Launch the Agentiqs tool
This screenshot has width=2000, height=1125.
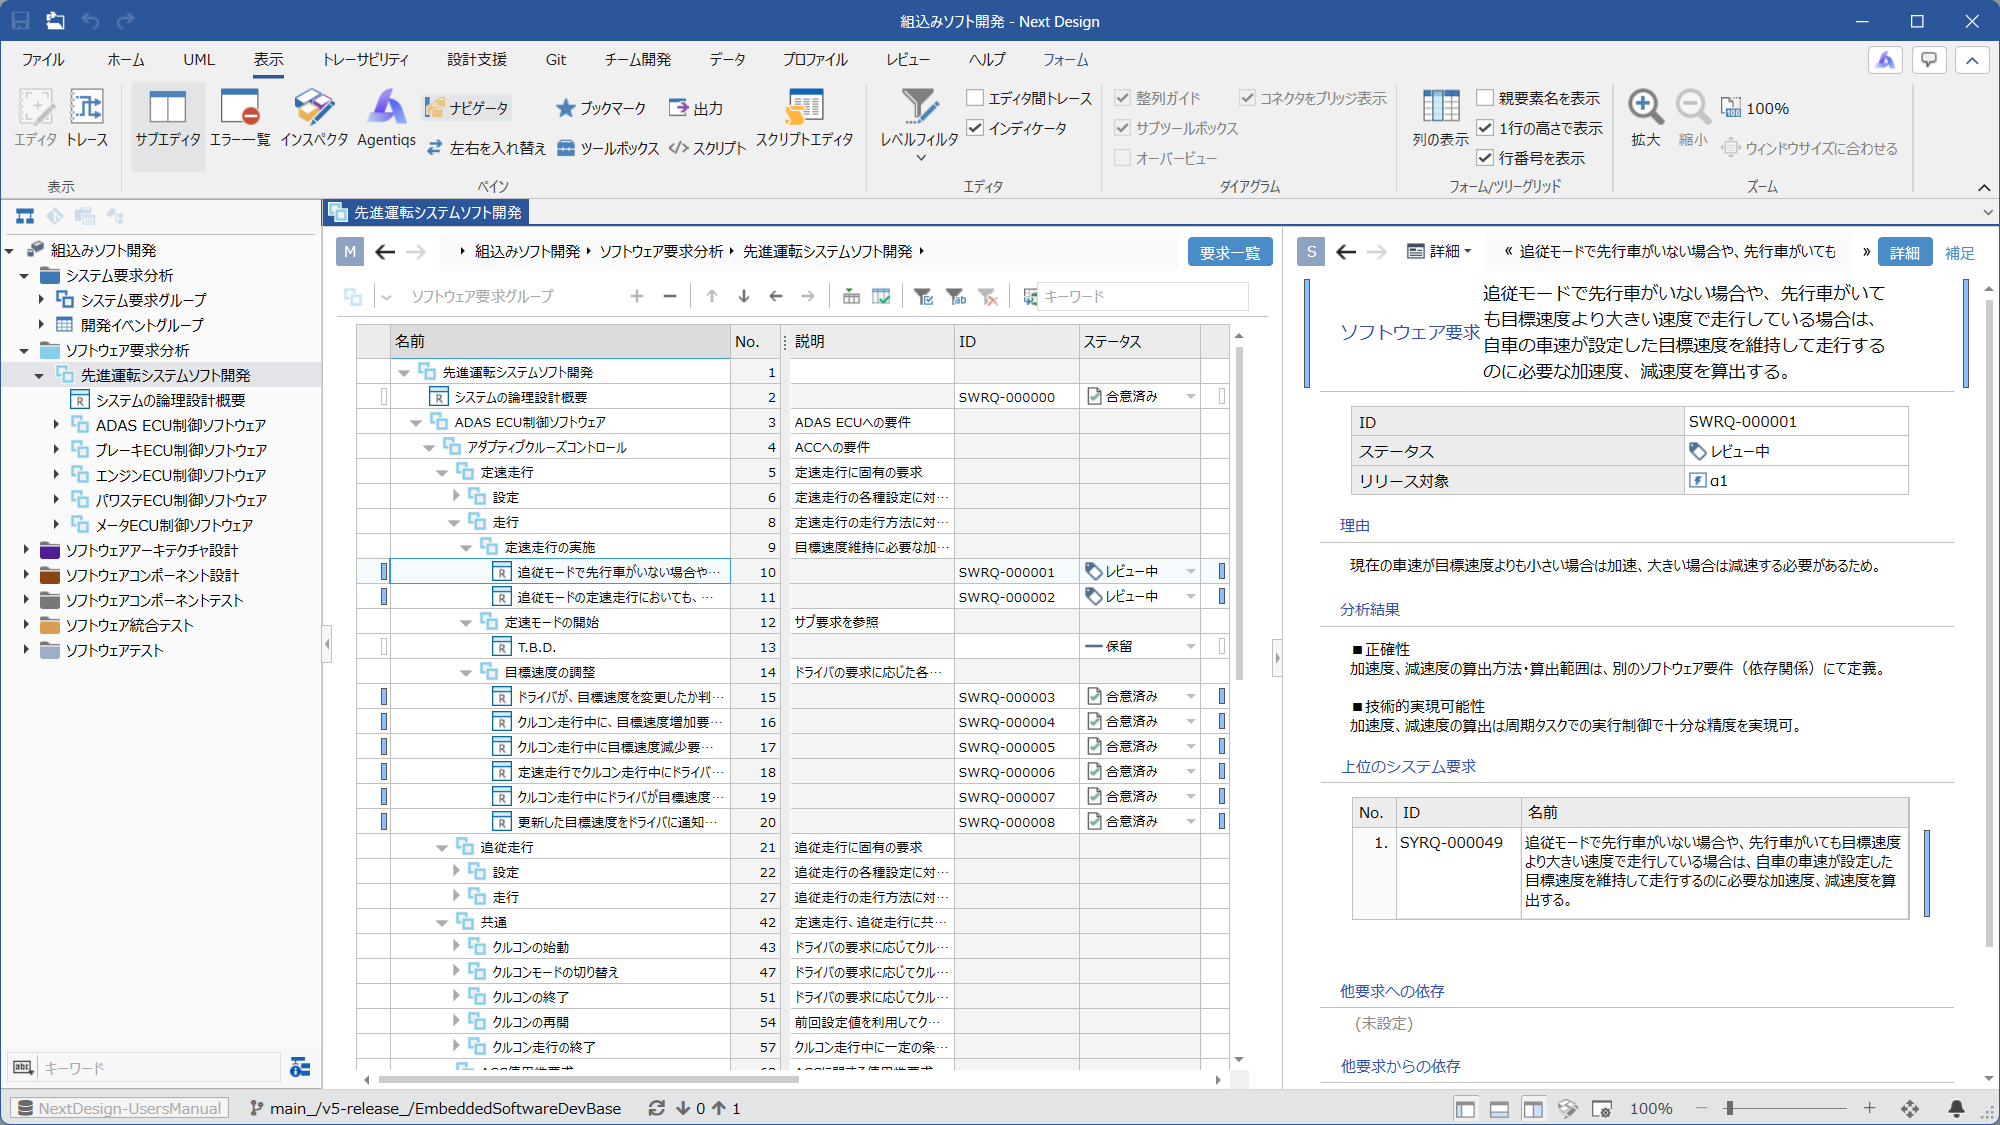[x=386, y=118]
